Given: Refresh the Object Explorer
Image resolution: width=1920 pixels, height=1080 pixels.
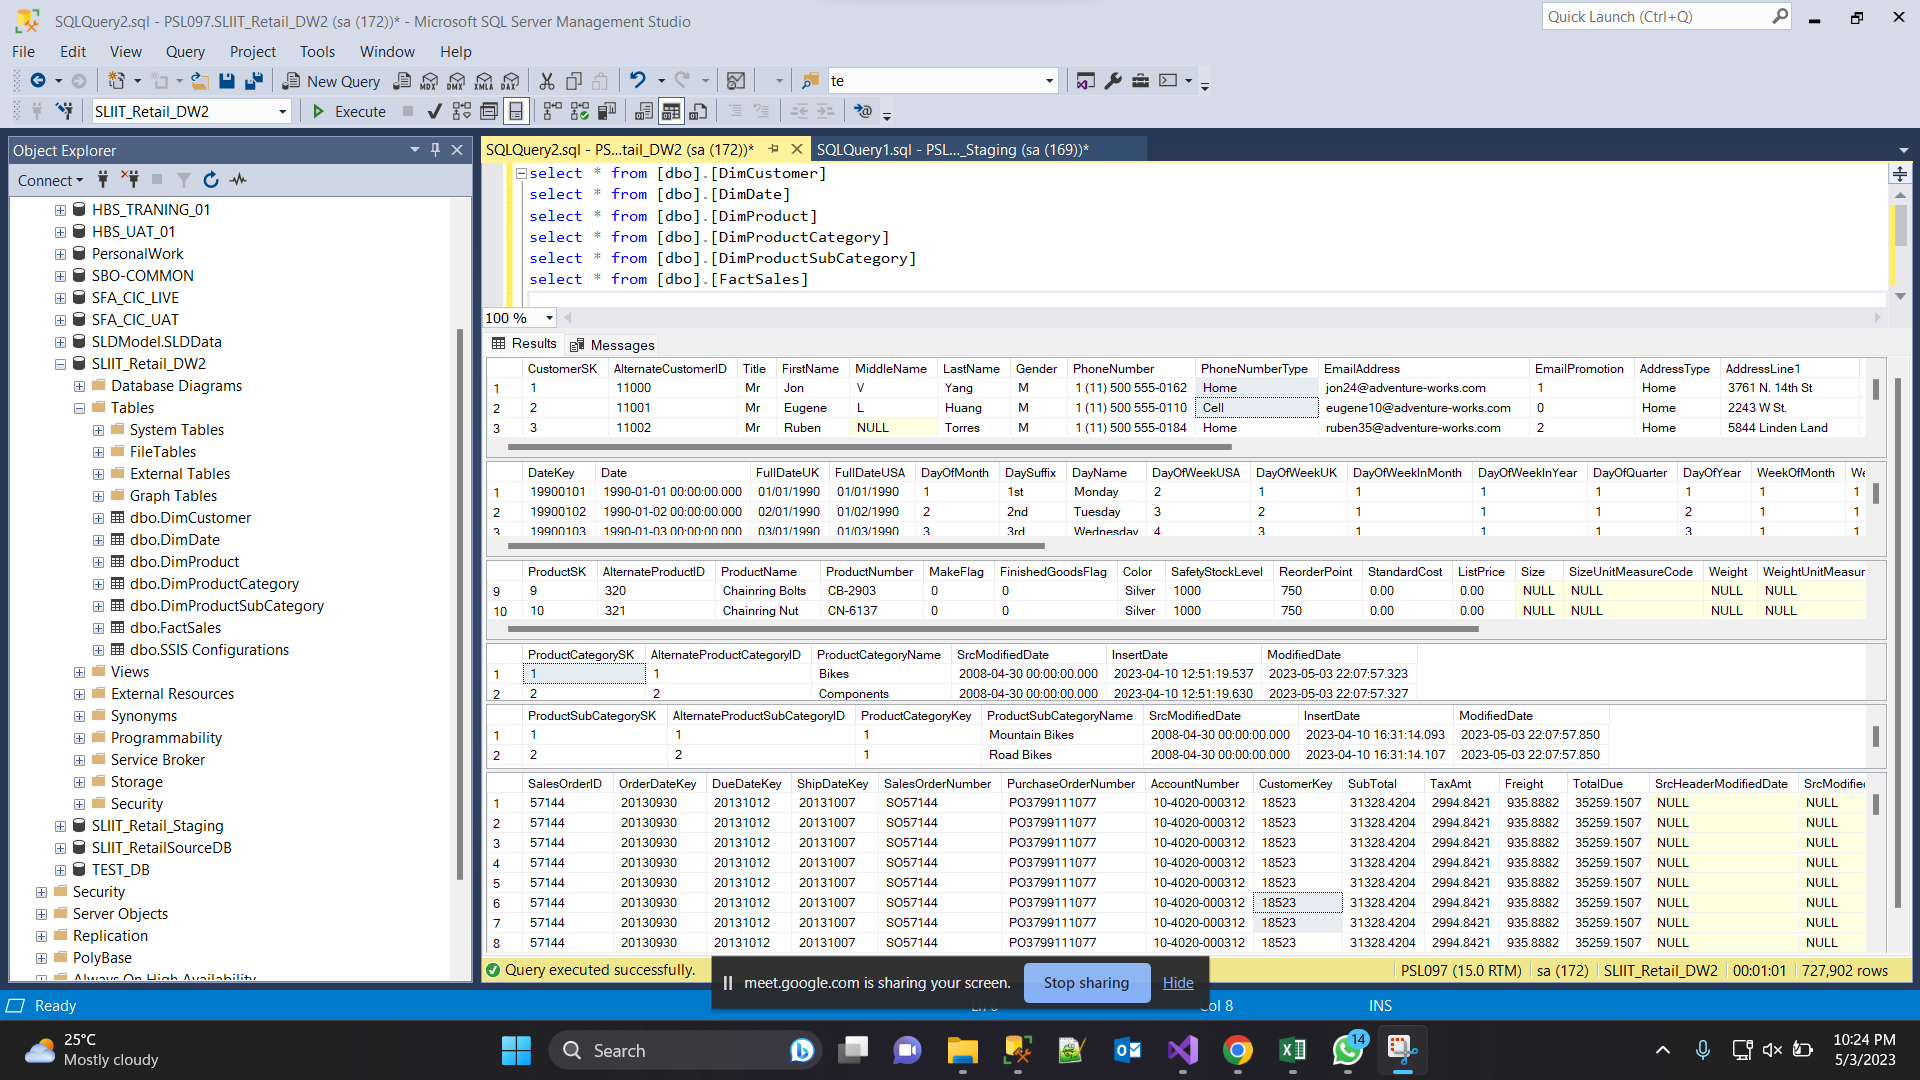Looking at the screenshot, I should 211,180.
